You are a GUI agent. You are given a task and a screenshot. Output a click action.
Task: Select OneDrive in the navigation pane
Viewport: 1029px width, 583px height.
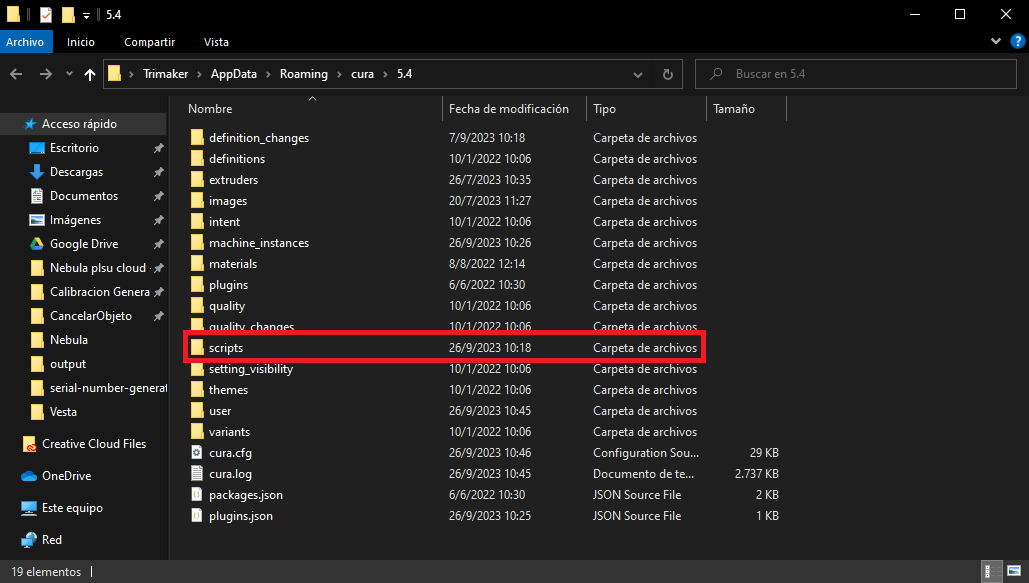pos(66,476)
